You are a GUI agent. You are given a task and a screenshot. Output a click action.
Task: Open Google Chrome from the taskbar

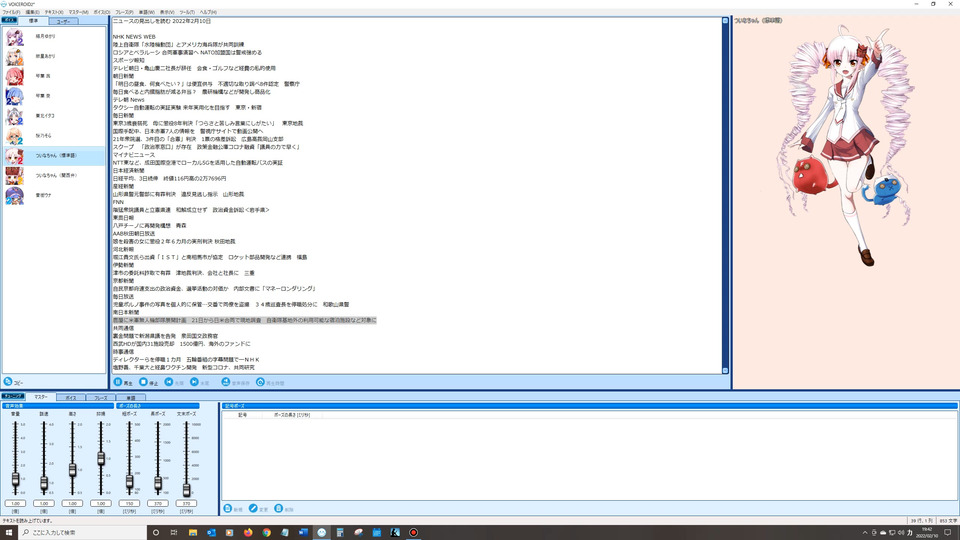[x=266, y=533]
